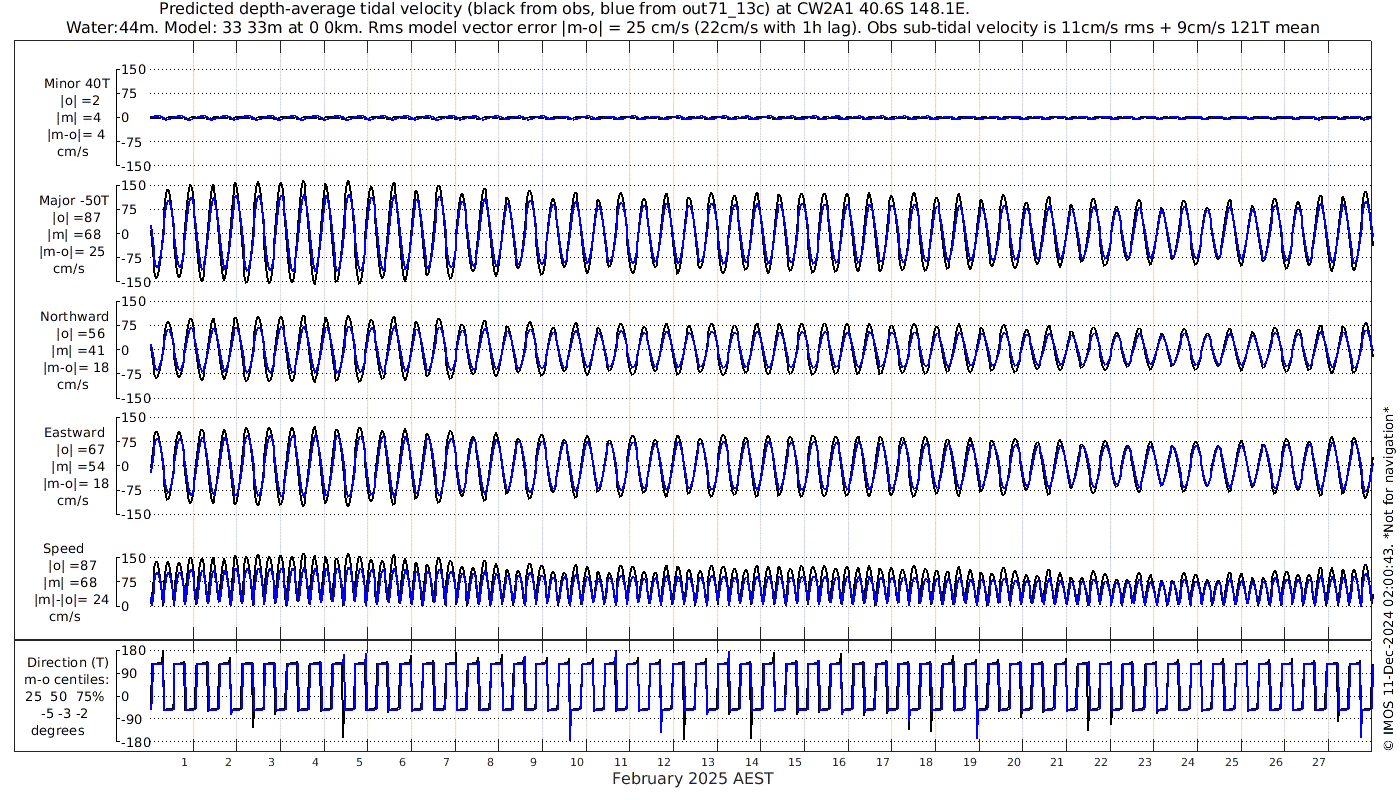Click the '|m| =54' value under Eastward

click(x=80, y=466)
